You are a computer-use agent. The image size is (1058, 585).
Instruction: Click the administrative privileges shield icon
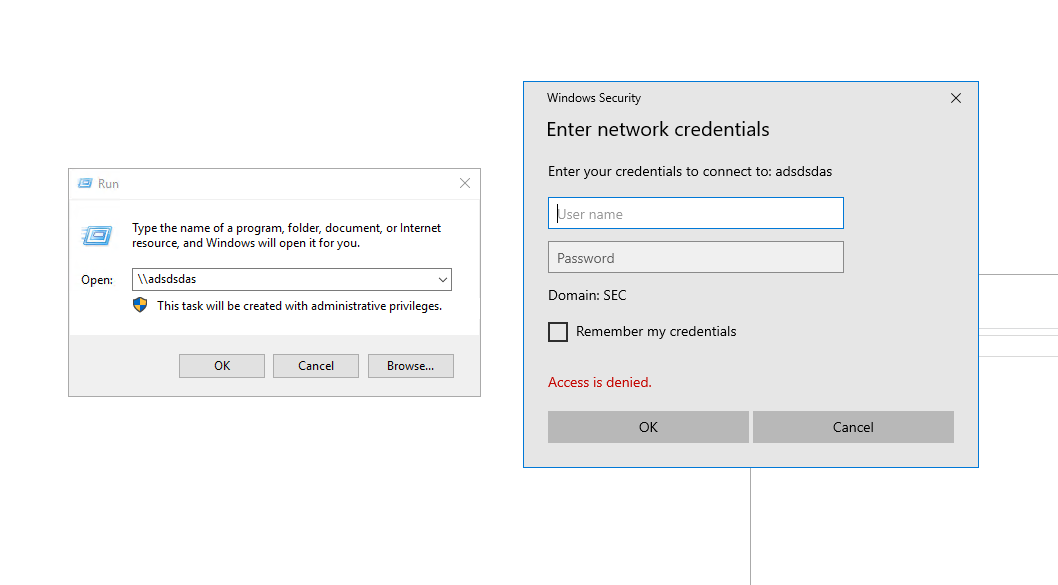tap(140, 305)
